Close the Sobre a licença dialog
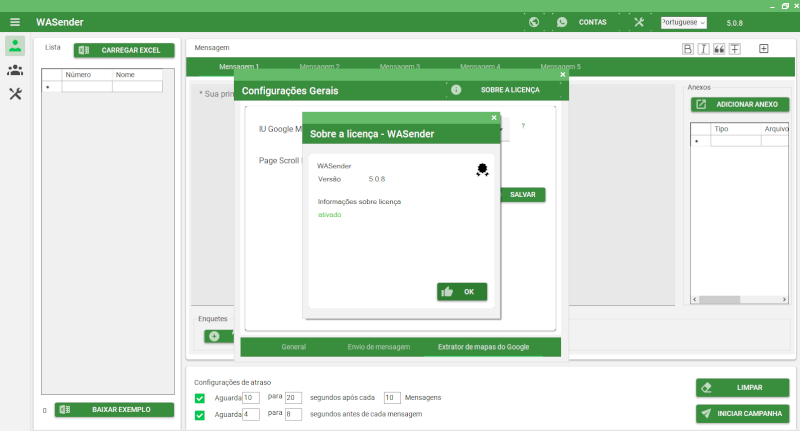800x431 pixels. coord(494,117)
